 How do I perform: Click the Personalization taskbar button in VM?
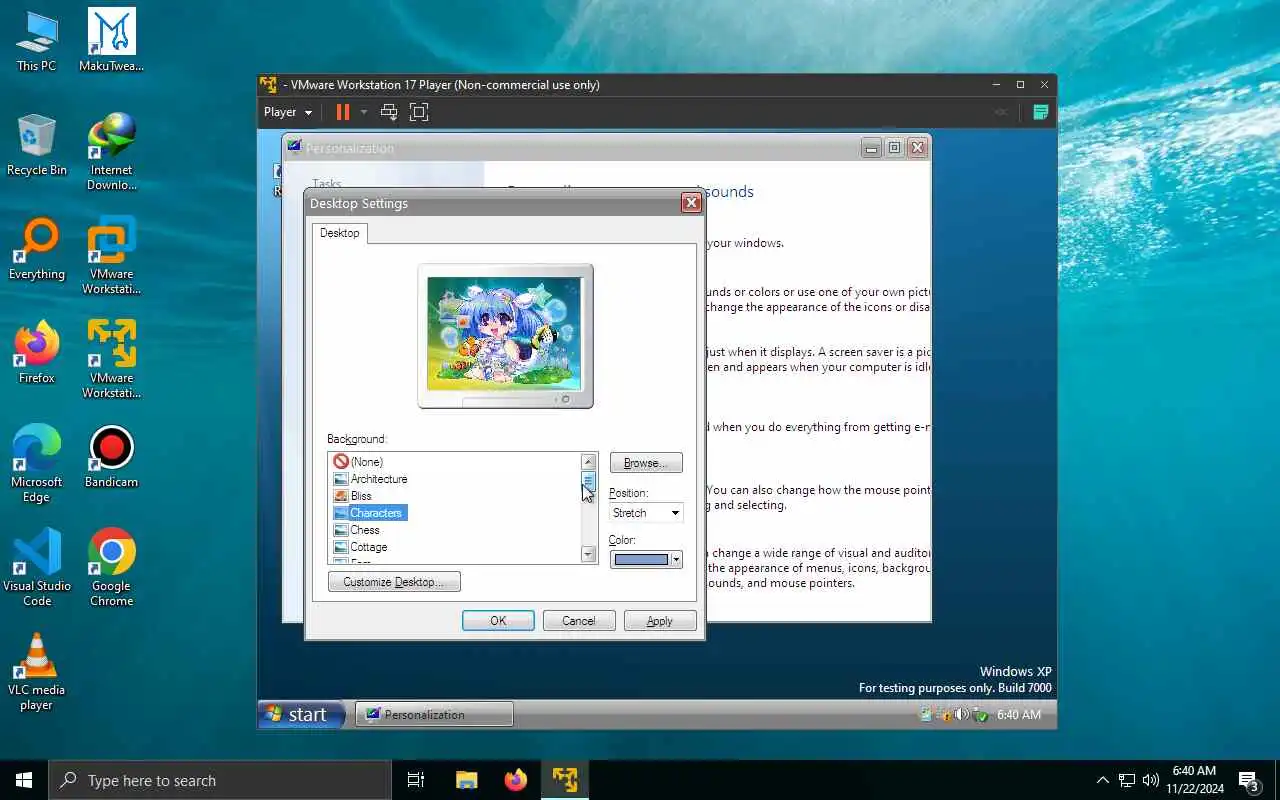pos(434,714)
